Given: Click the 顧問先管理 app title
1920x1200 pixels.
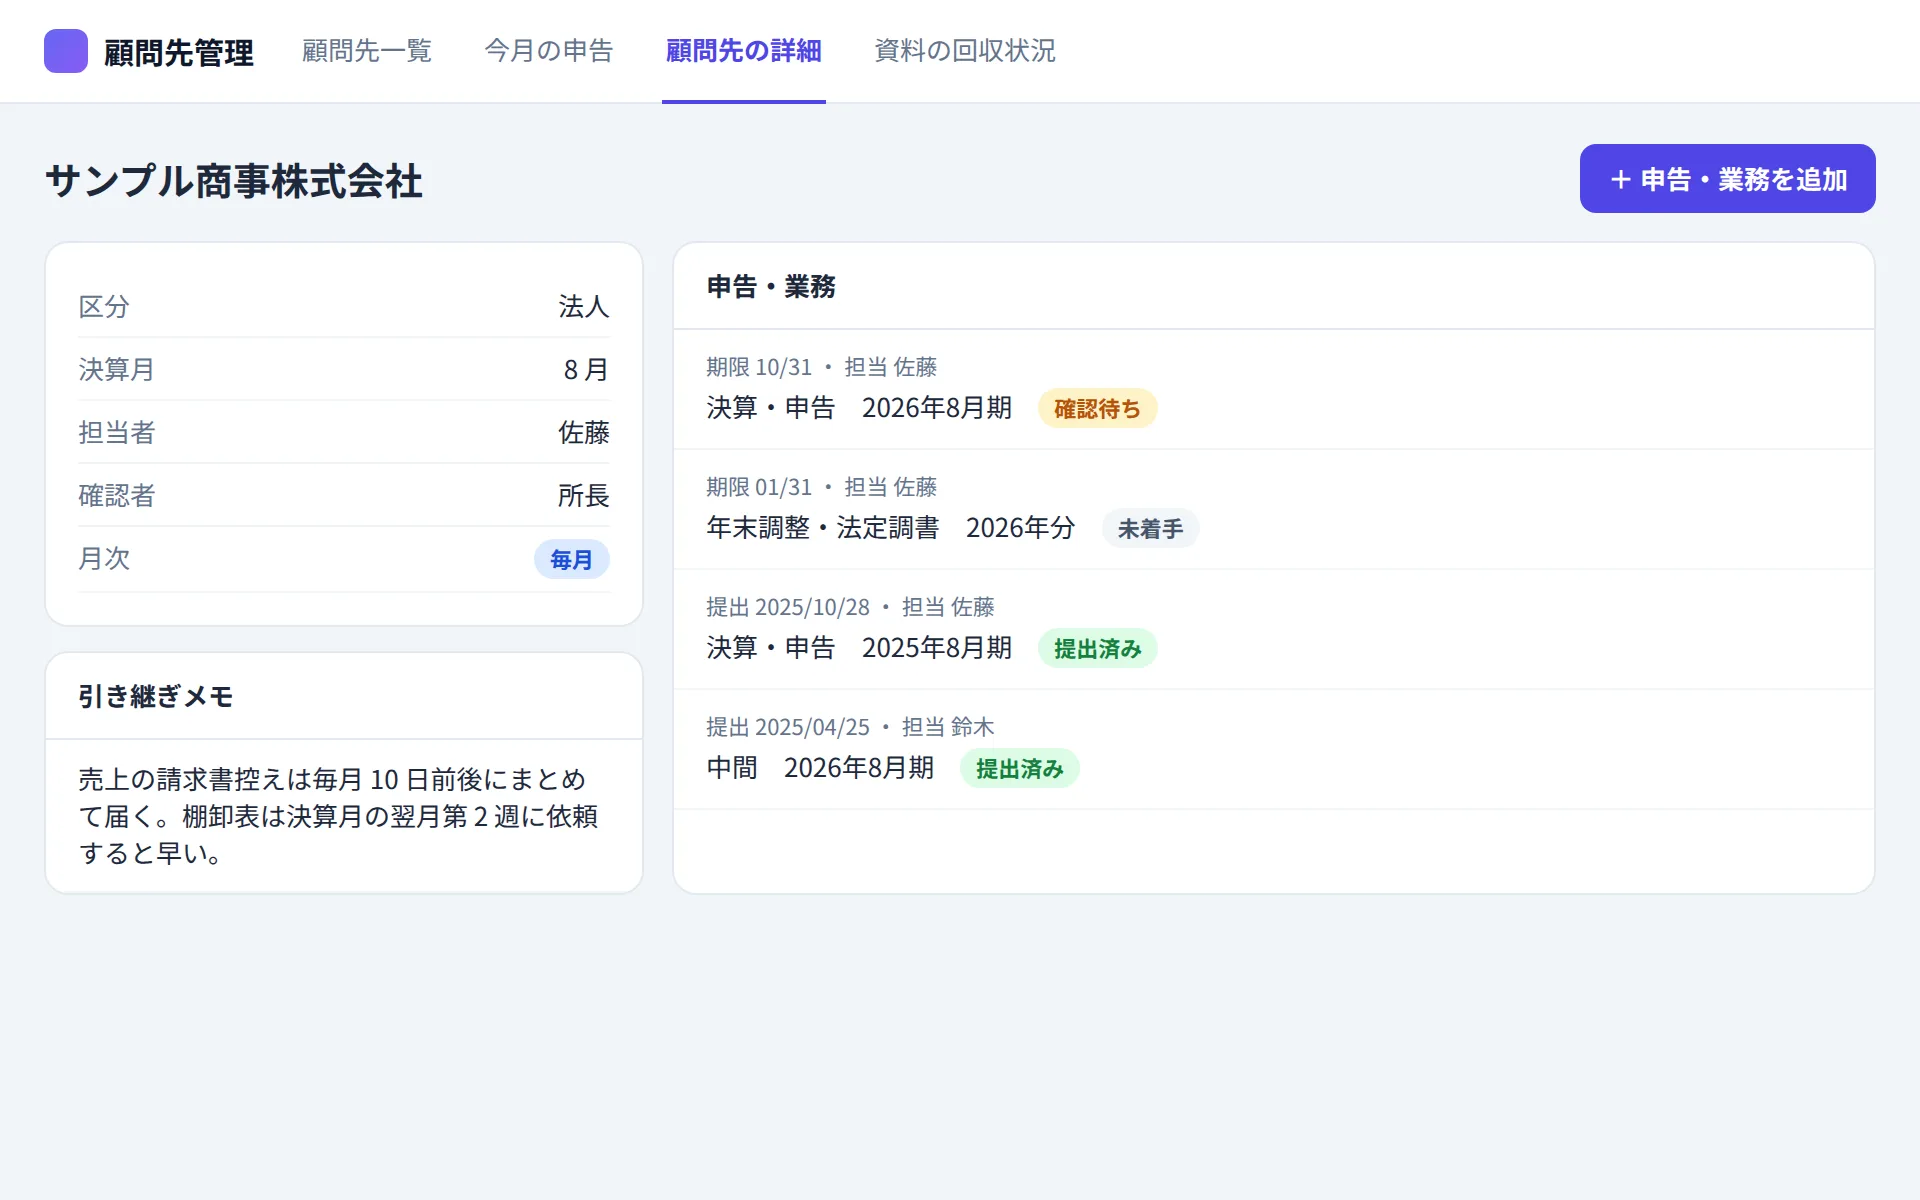Looking at the screenshot, I should (179, 52).
